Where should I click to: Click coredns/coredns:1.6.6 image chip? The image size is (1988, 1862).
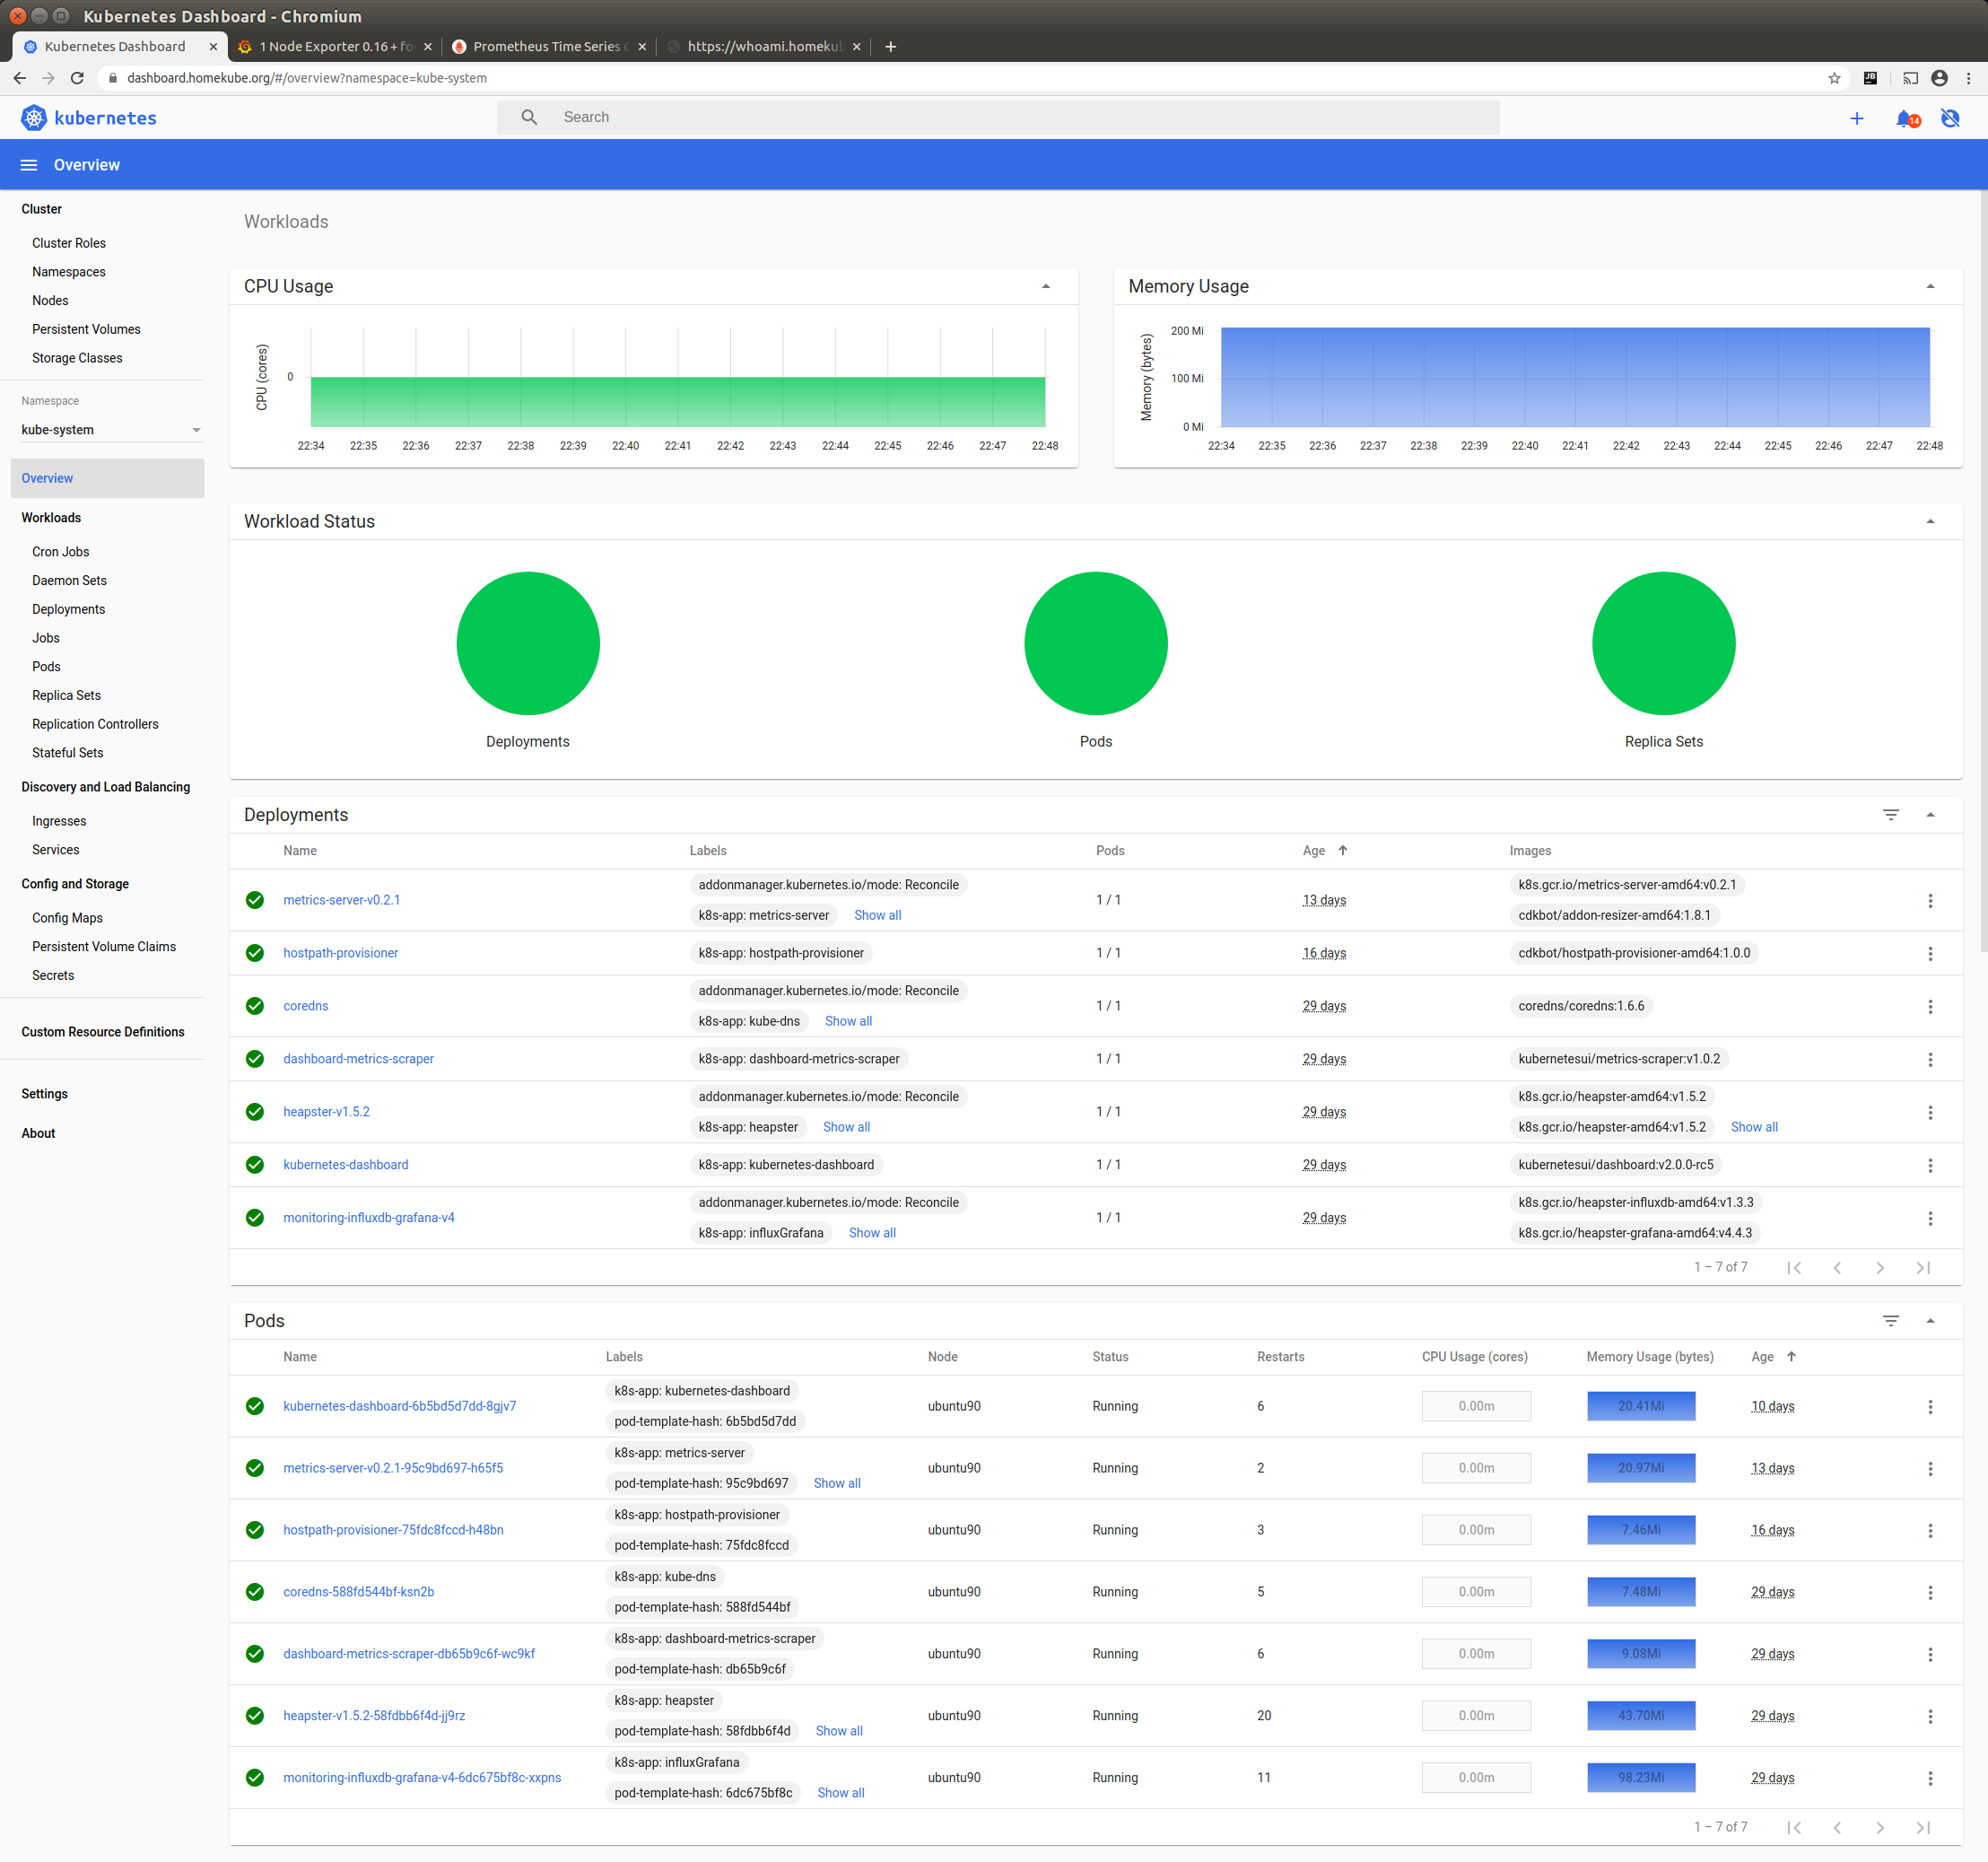click(1581, 1006)
